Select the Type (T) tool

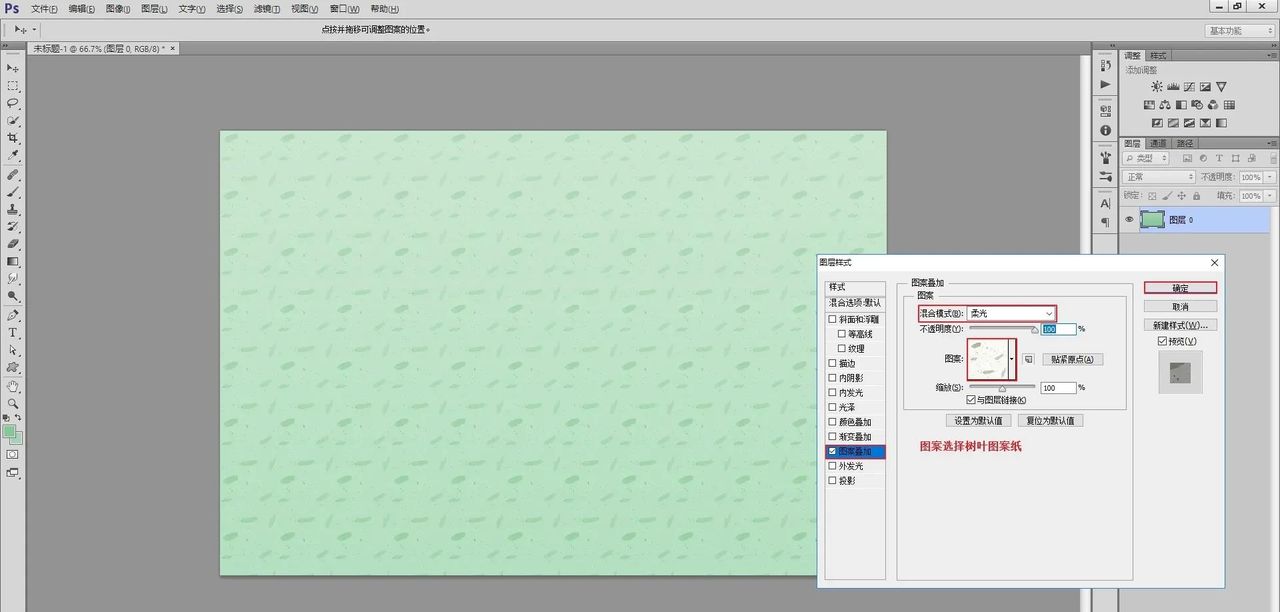(13, 332)
